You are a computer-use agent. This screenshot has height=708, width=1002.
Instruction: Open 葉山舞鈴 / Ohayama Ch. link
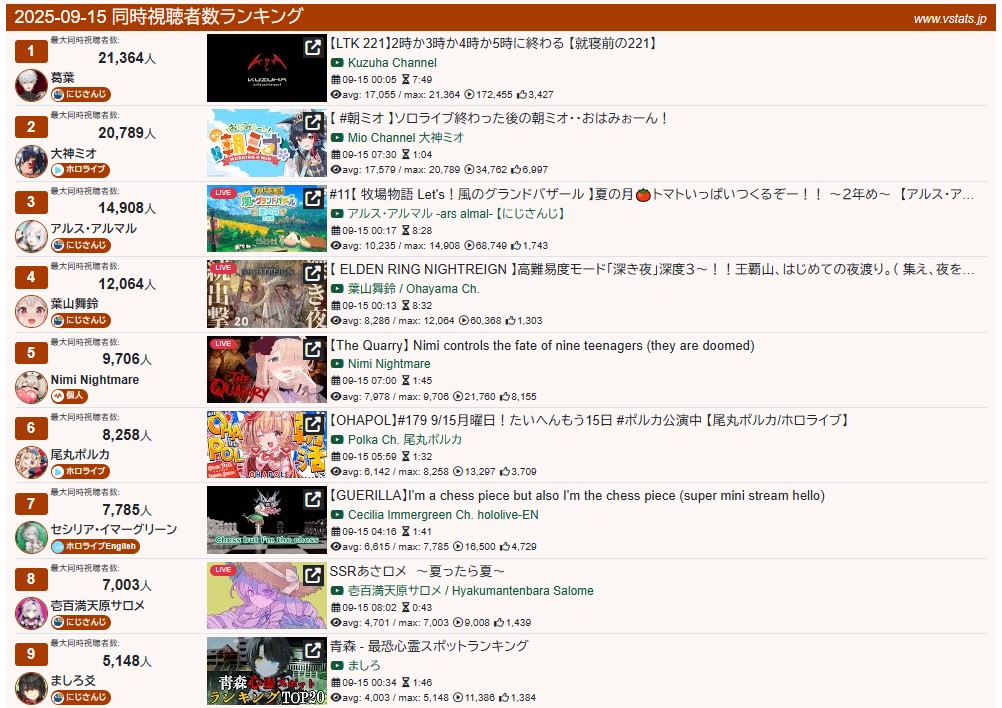click(413, 288)
